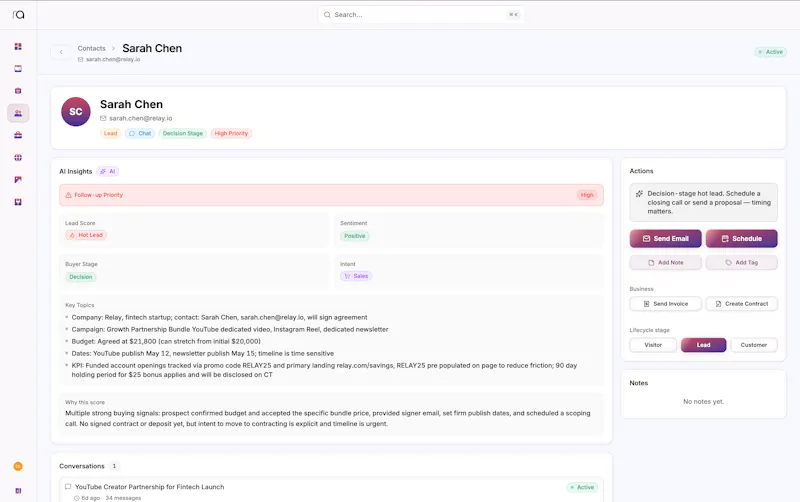Click the Hot Lead score badge
Screen dimensions: 800x502
(x=86, y=235)
